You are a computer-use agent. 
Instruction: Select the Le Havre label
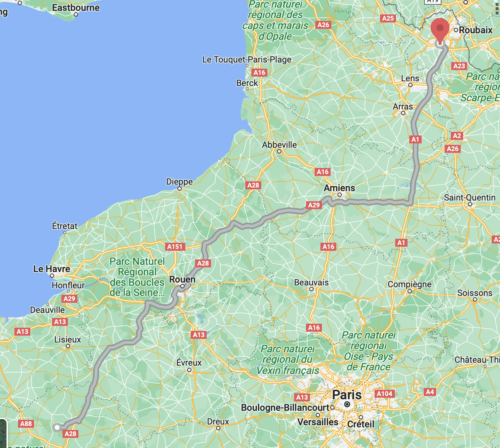pos(52,269)
